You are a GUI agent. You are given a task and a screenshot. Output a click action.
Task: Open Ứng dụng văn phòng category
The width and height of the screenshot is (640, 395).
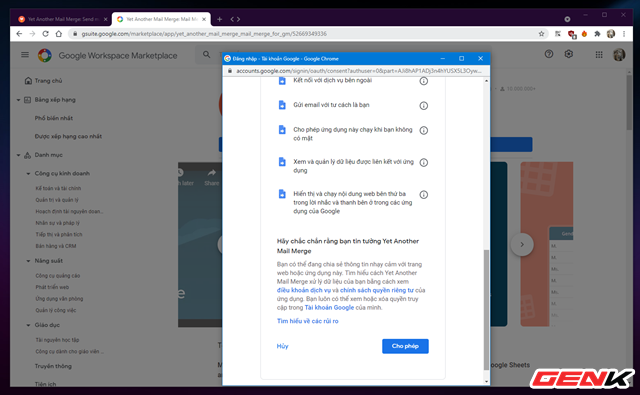[59, 299]
